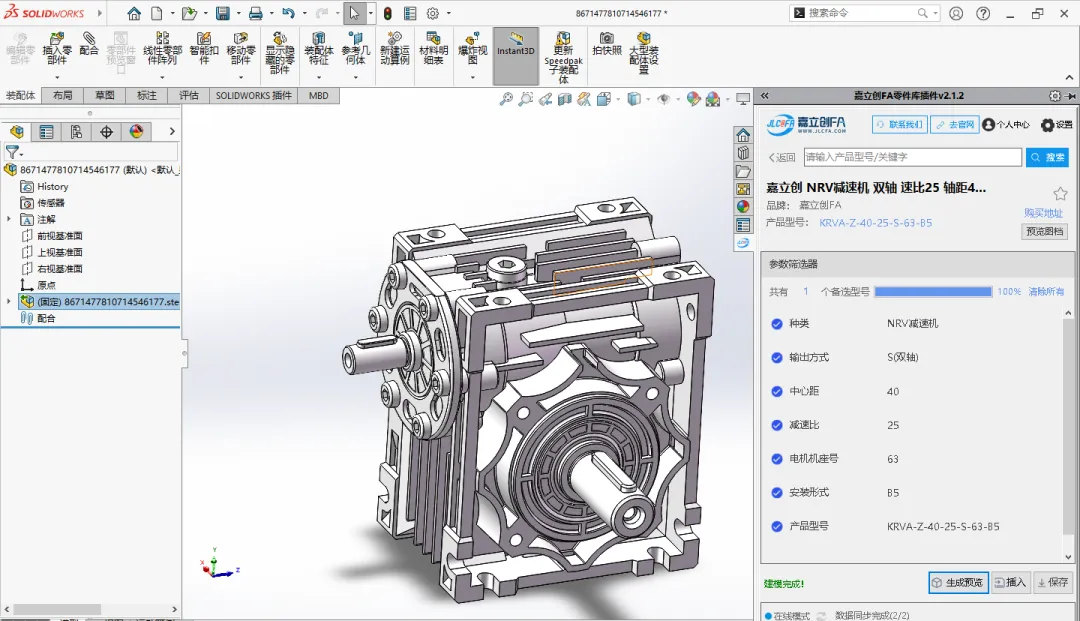Expand the 注解 tree node
This screenshot has height=621, width=1080.
coord(10,219)
